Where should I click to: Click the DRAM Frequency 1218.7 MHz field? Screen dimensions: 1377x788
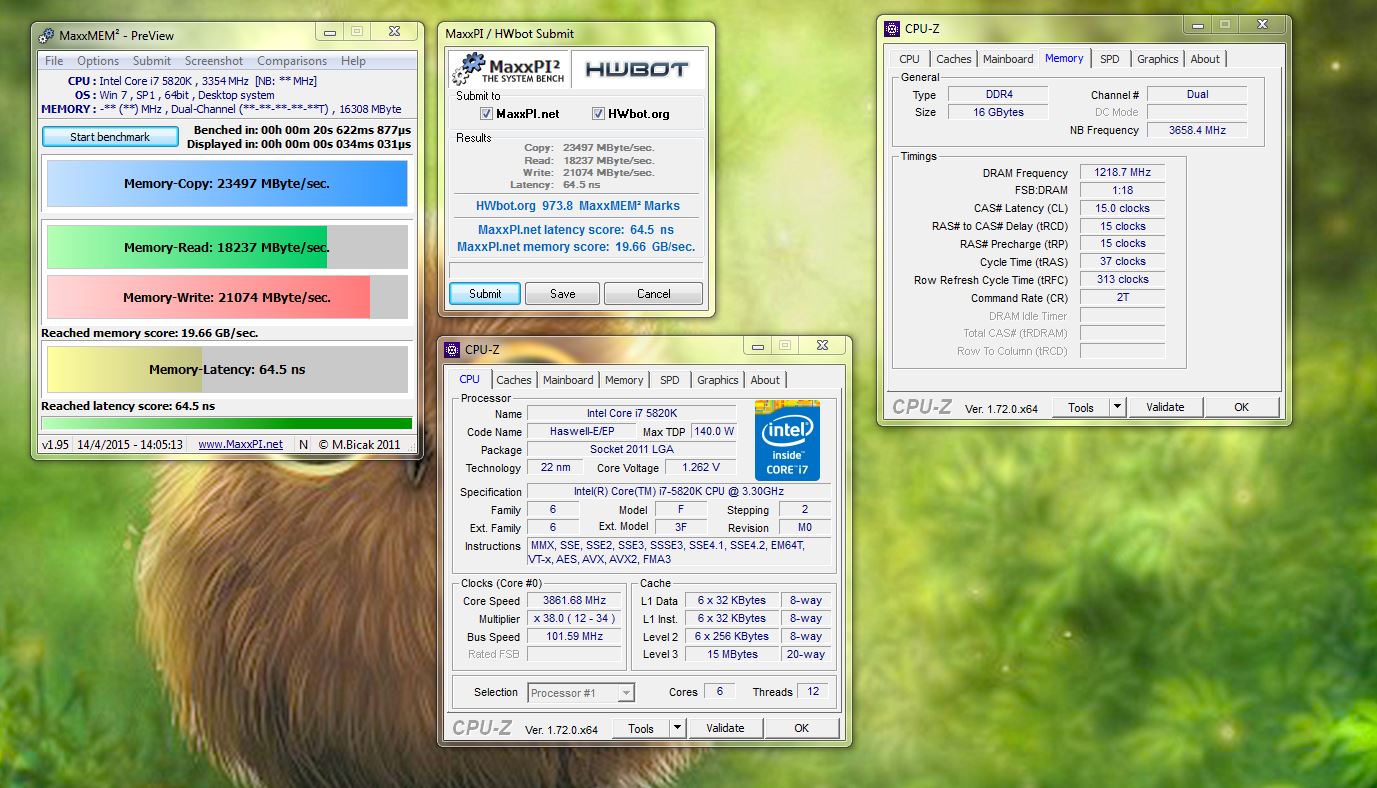pyautogui.click(x=1122, y=173)
